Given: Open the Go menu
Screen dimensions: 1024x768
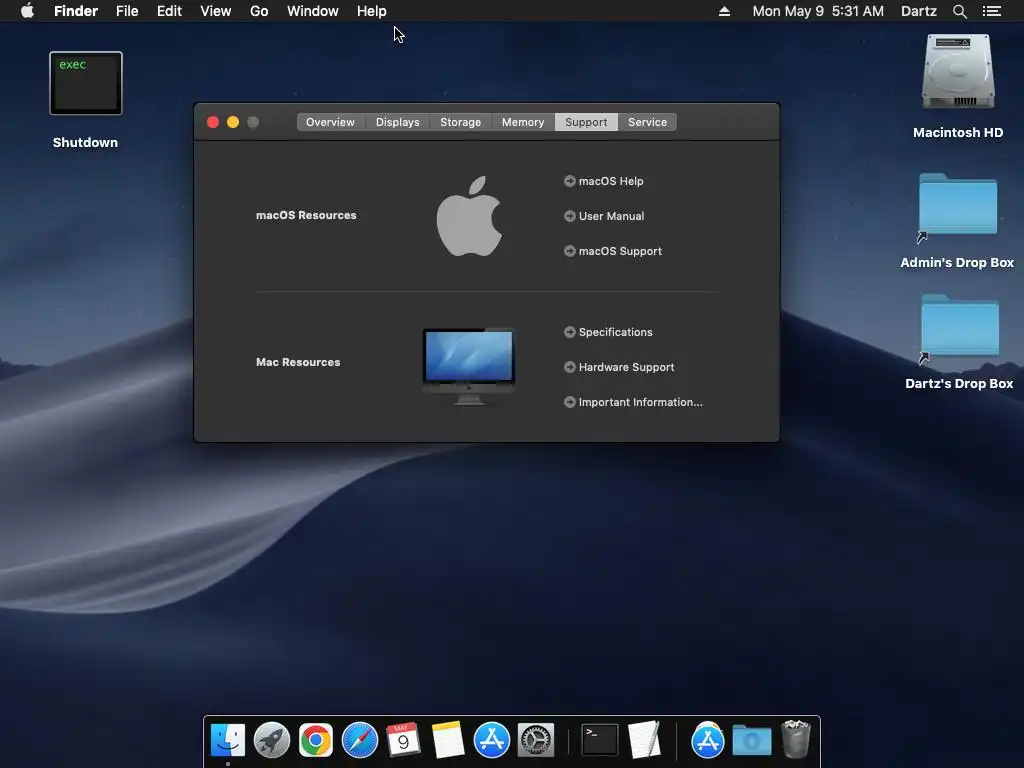Looking at the screenshot, I should pyautogui.click(x=259, y=11).
